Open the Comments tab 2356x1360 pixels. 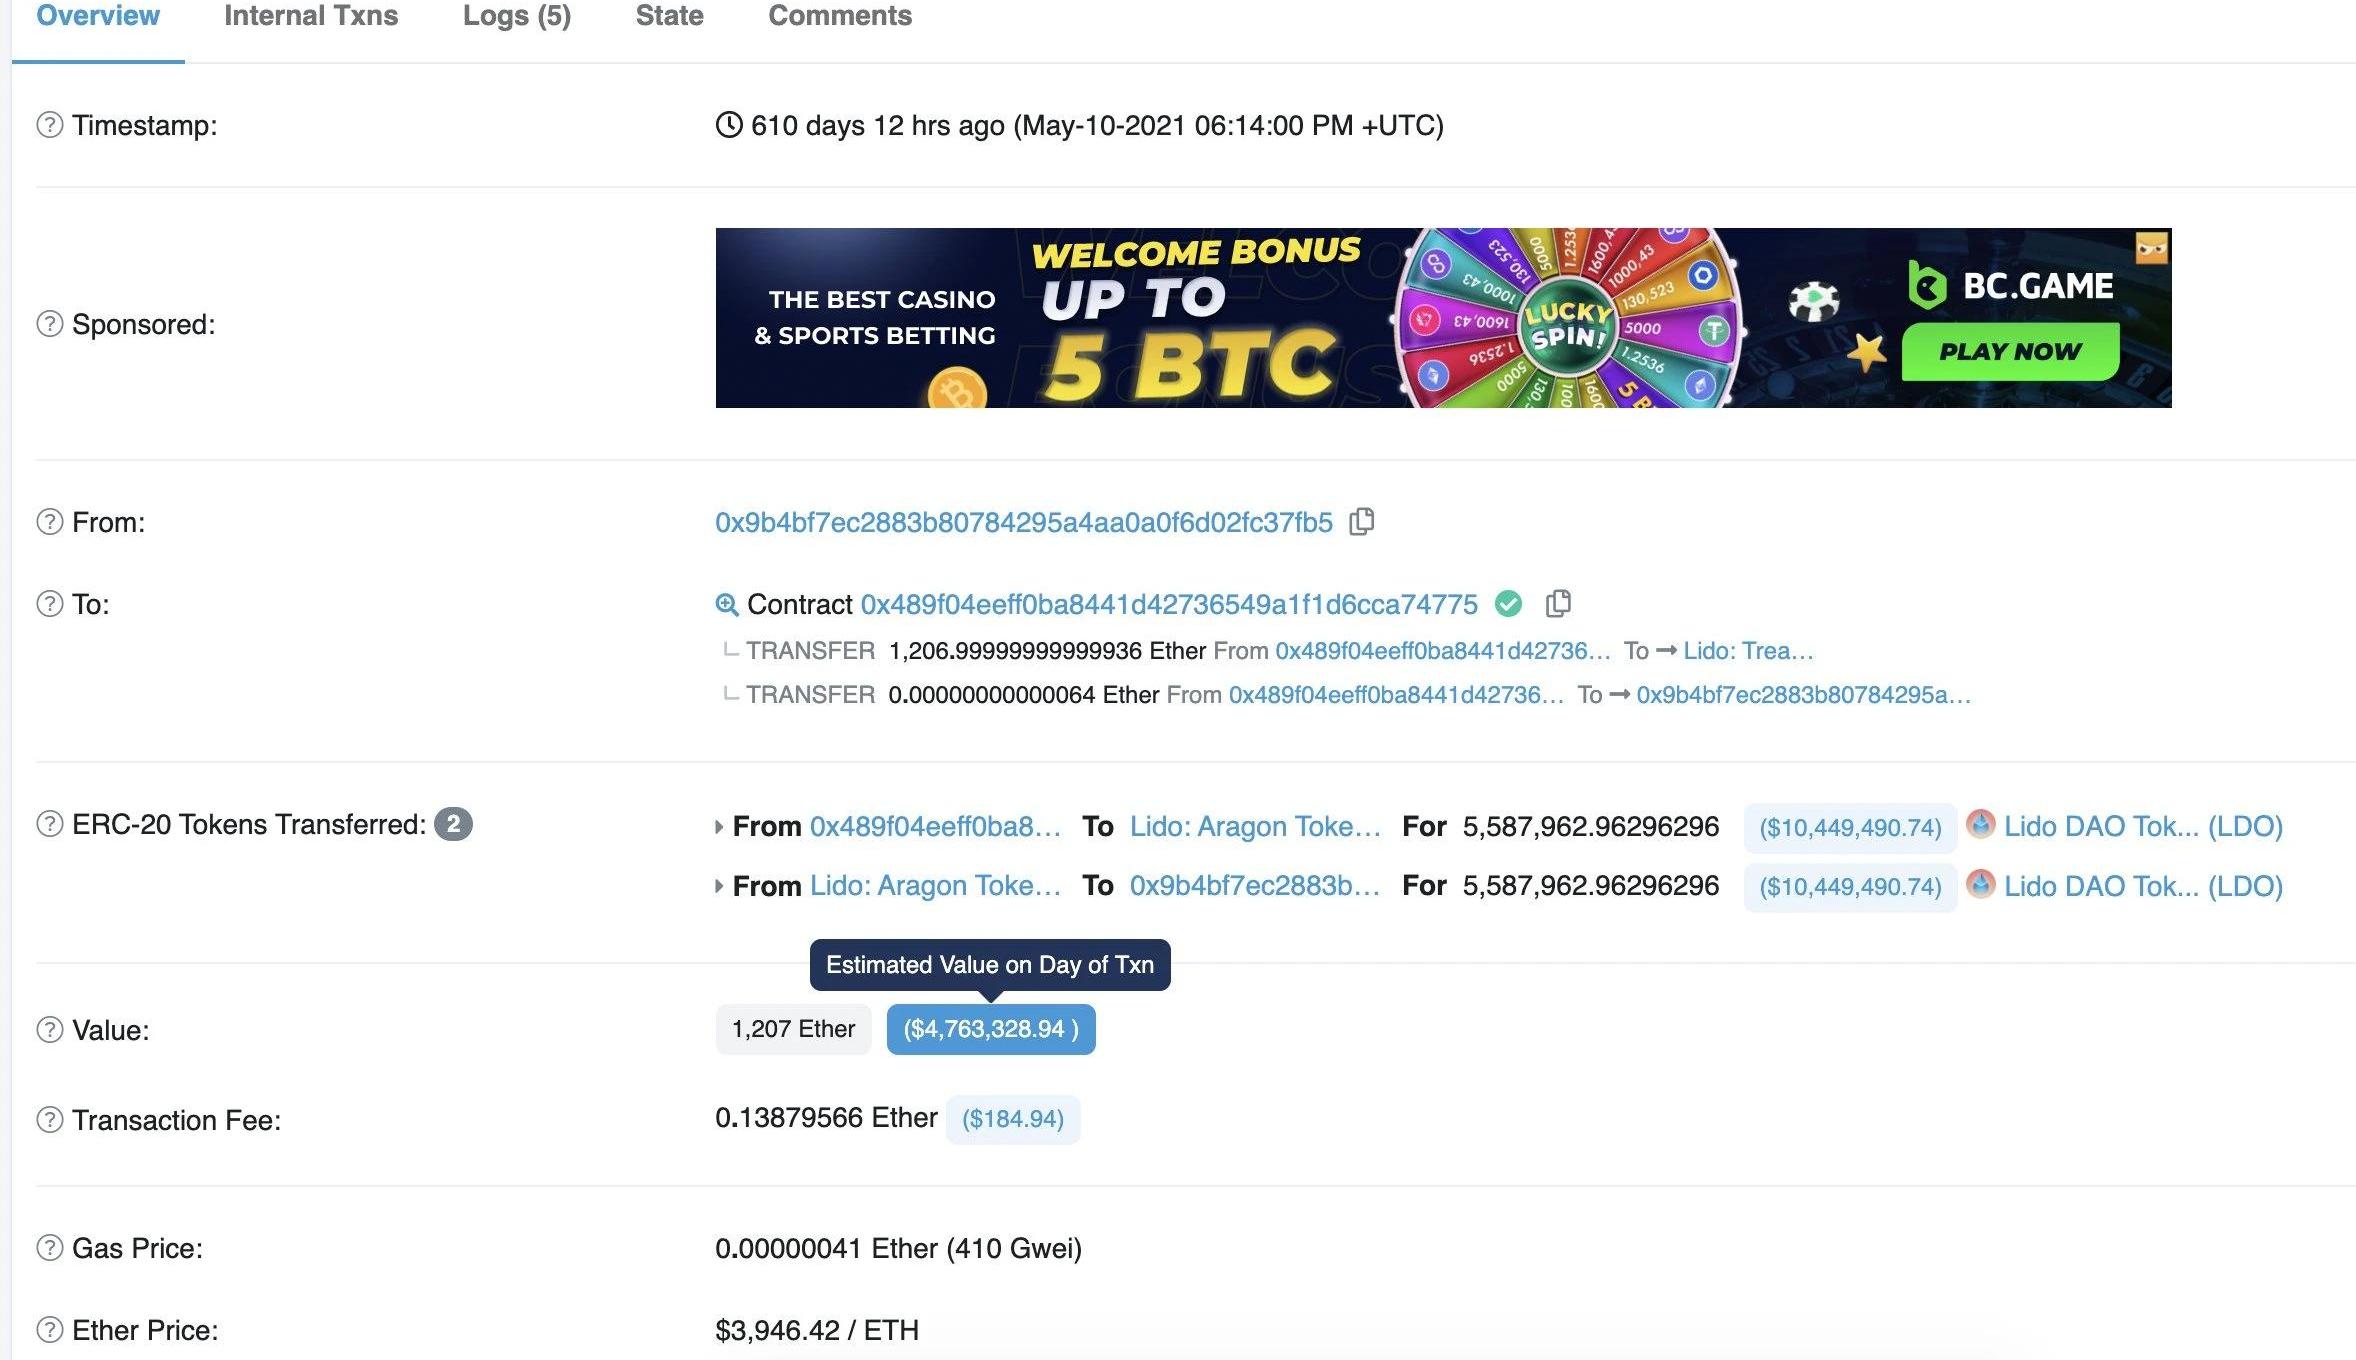click(x=840, y=16)
